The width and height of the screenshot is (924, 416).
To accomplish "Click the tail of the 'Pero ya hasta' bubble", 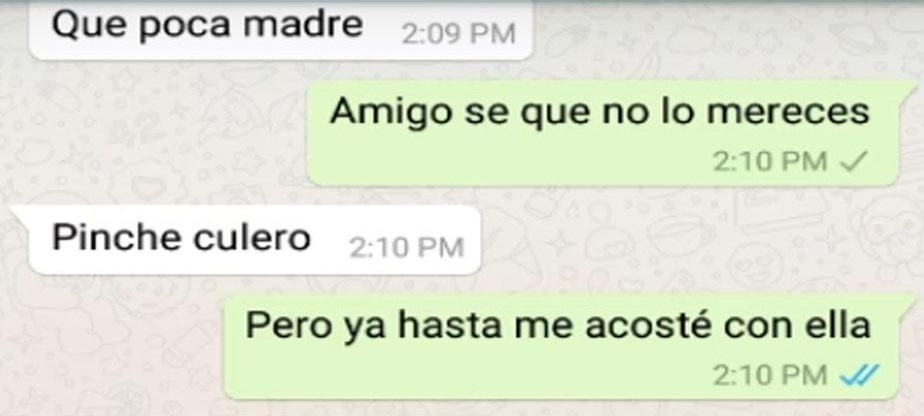I will pyautogui.click(x=906, y=302).
